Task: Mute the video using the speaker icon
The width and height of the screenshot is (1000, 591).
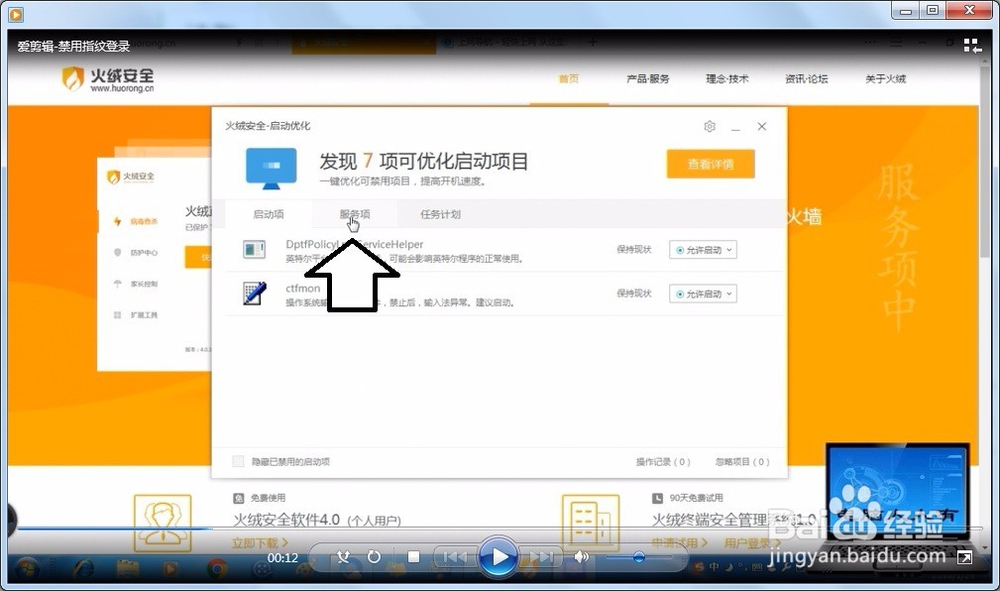Action: pyautogui.click(x=581, y=558)
